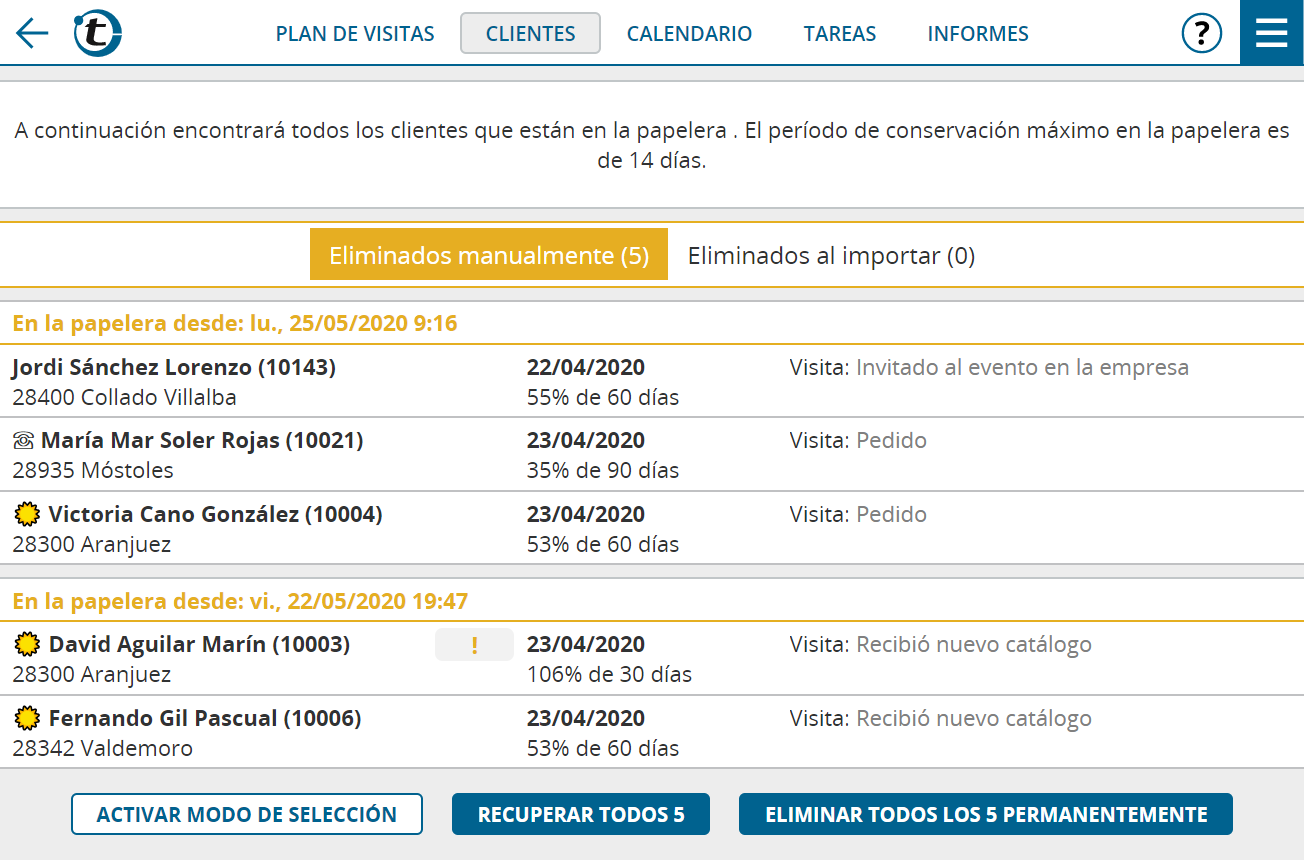Click the exclamation warning badge for David Aguilar

(474, 645)
